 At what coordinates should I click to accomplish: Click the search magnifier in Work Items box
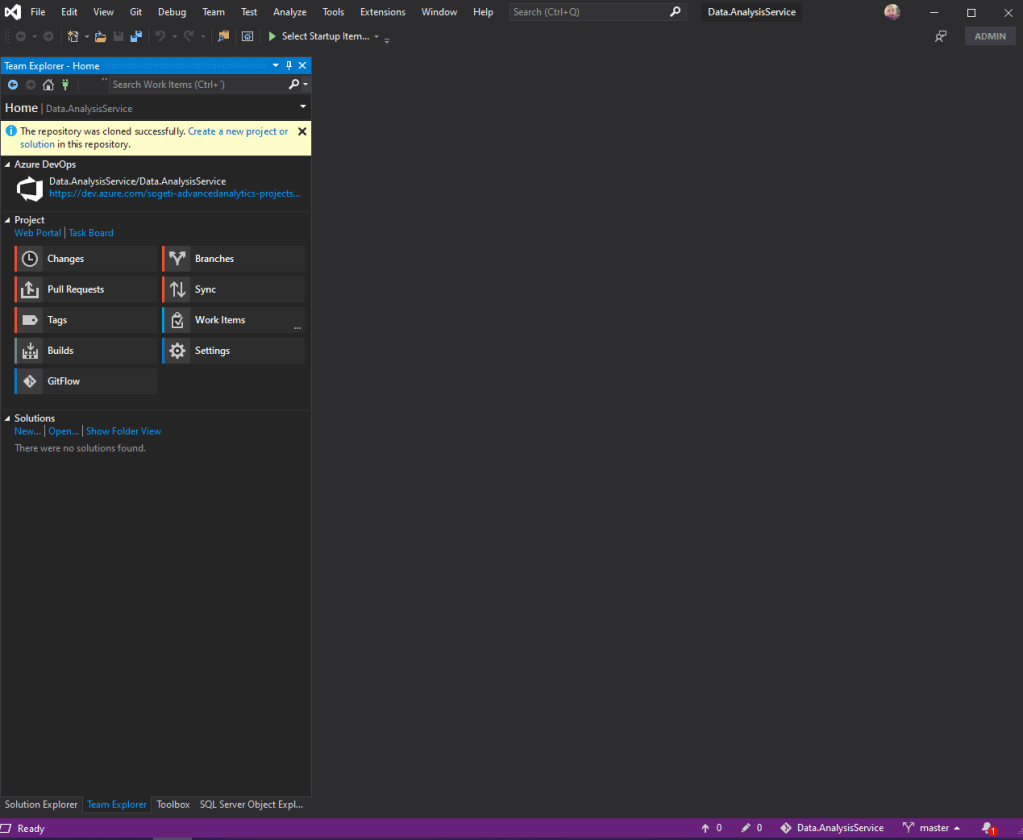pyautogui.click(x=294, y=84)
